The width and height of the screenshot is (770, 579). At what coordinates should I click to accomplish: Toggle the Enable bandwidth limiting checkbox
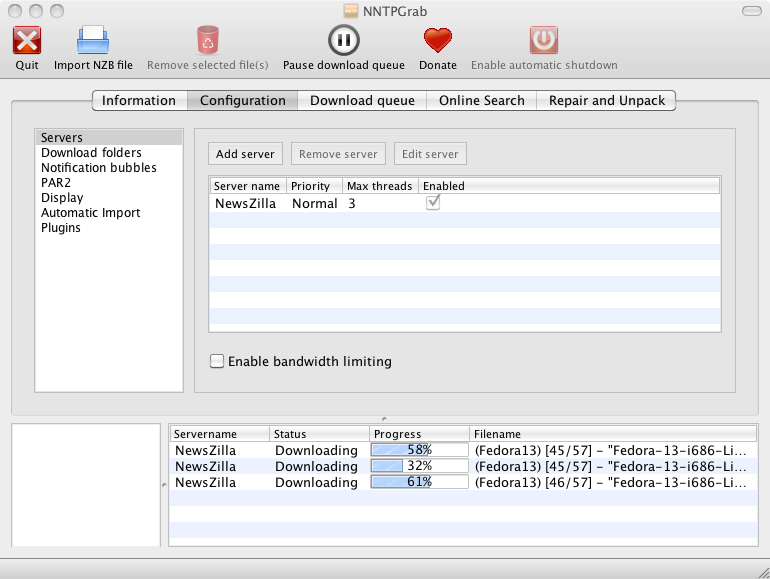(217, 361)
